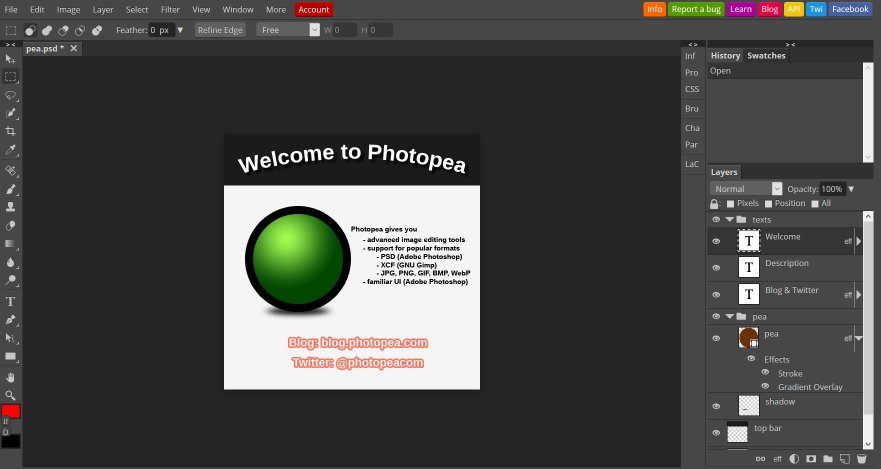Click the layer effects 'eff' icon at panel bottom
Image resolution: width=881 pixels, height=469 pixels.
click(777, 459)
